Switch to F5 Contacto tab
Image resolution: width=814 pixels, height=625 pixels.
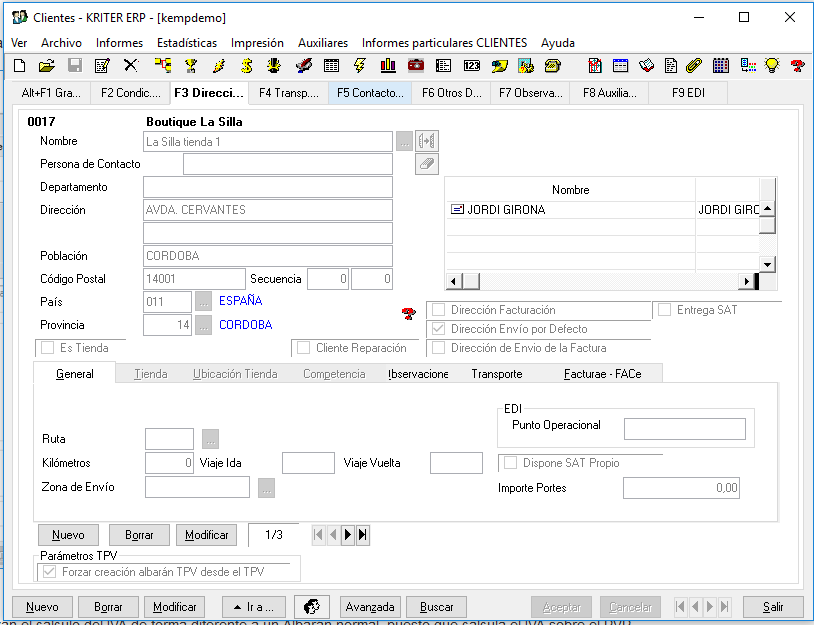[370, 93]
